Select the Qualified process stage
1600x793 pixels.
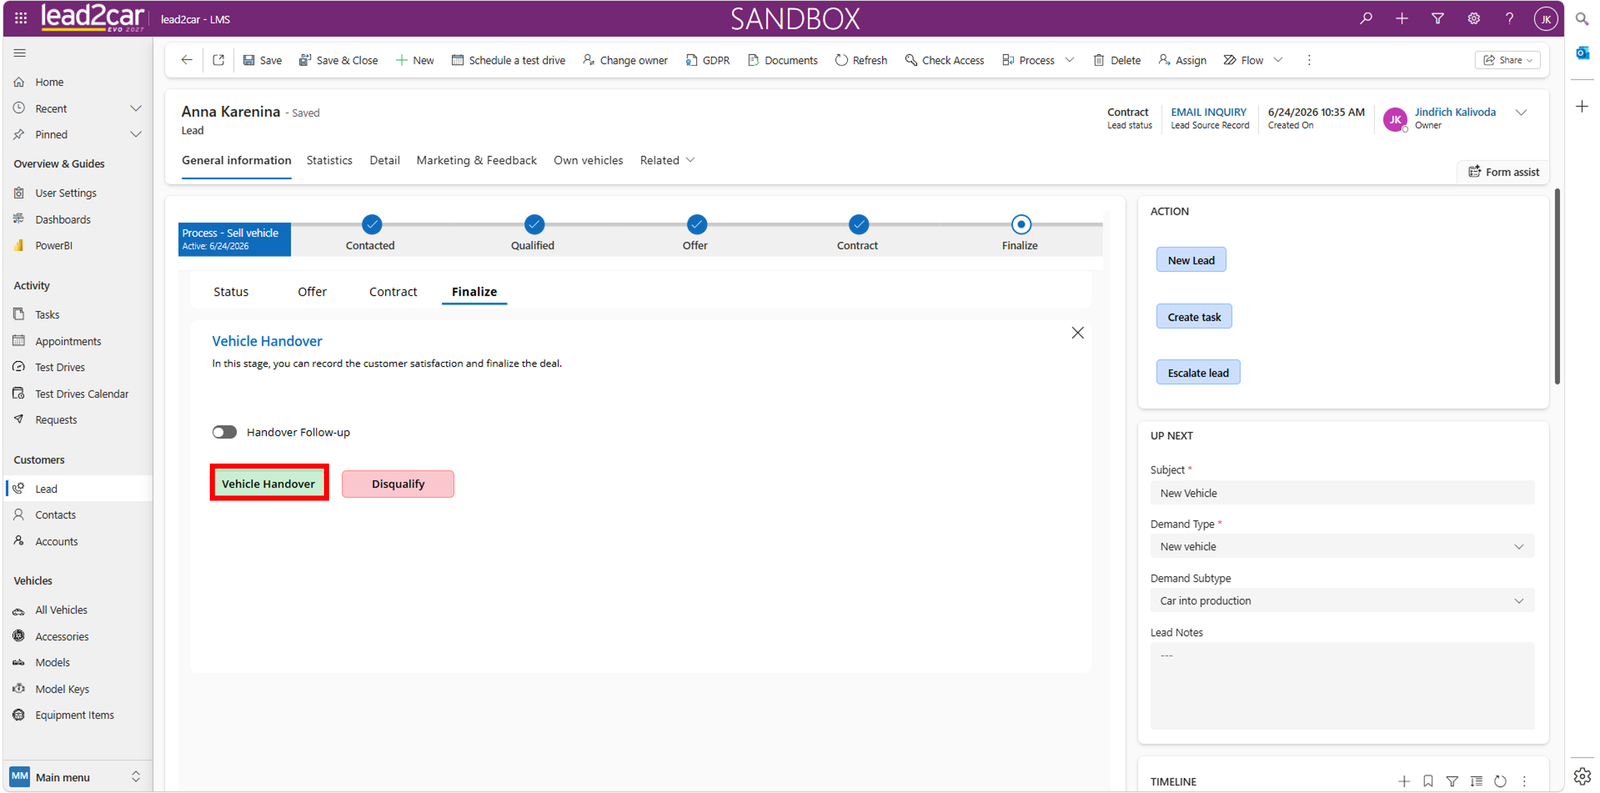534,224
